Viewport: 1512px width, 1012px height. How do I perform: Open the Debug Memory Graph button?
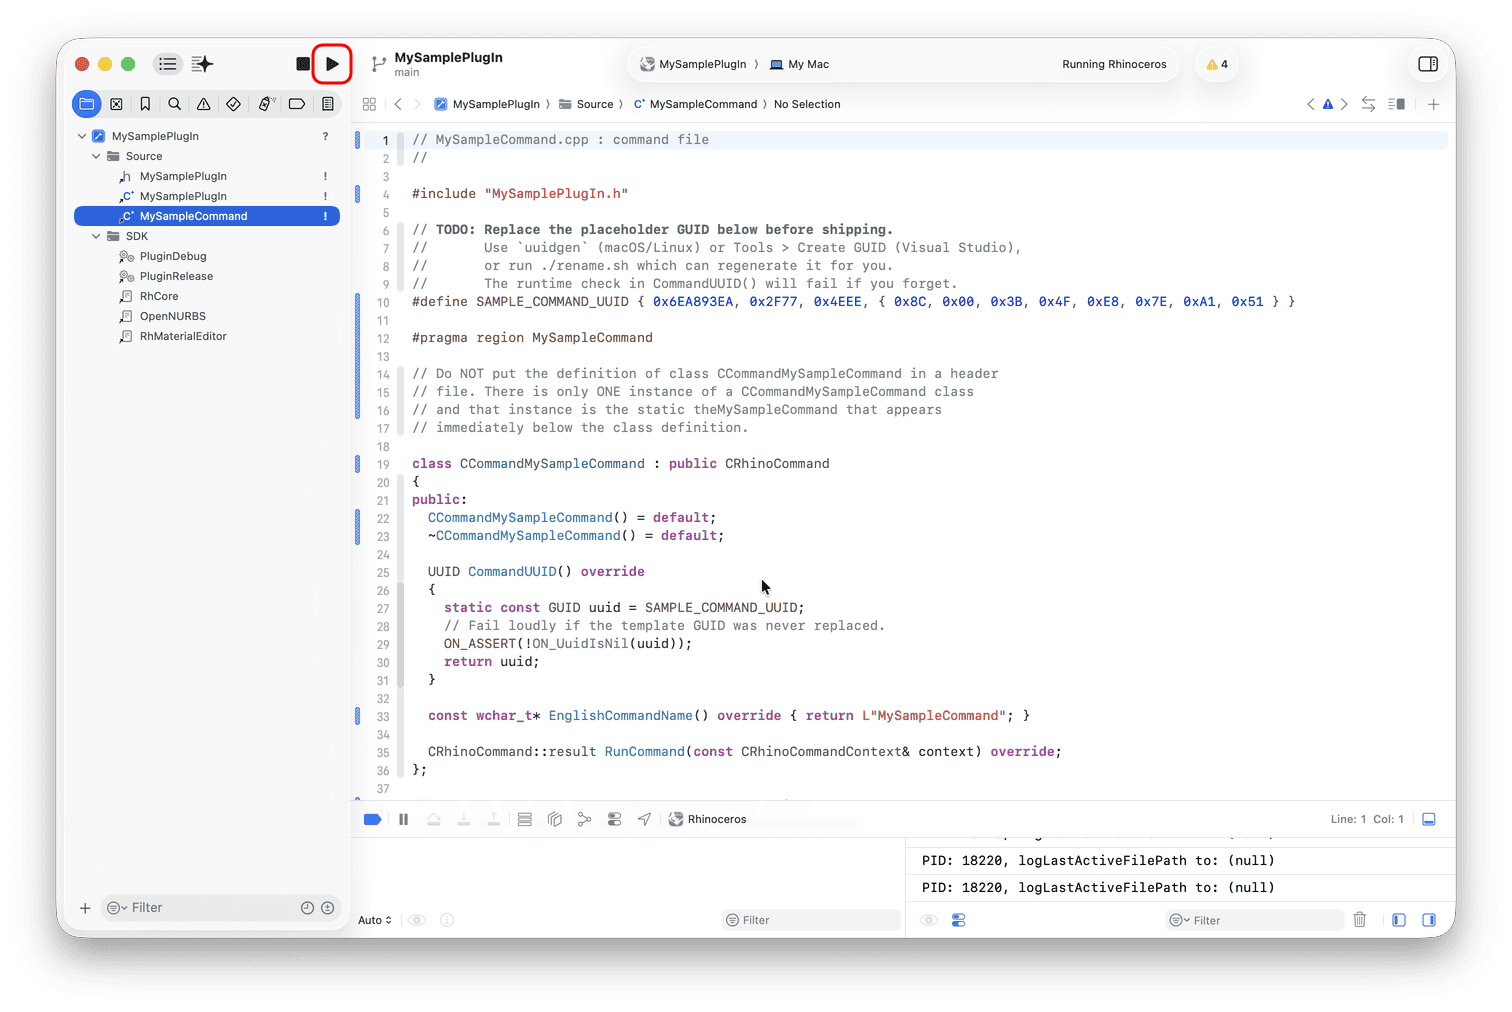[x=584, y=819]
